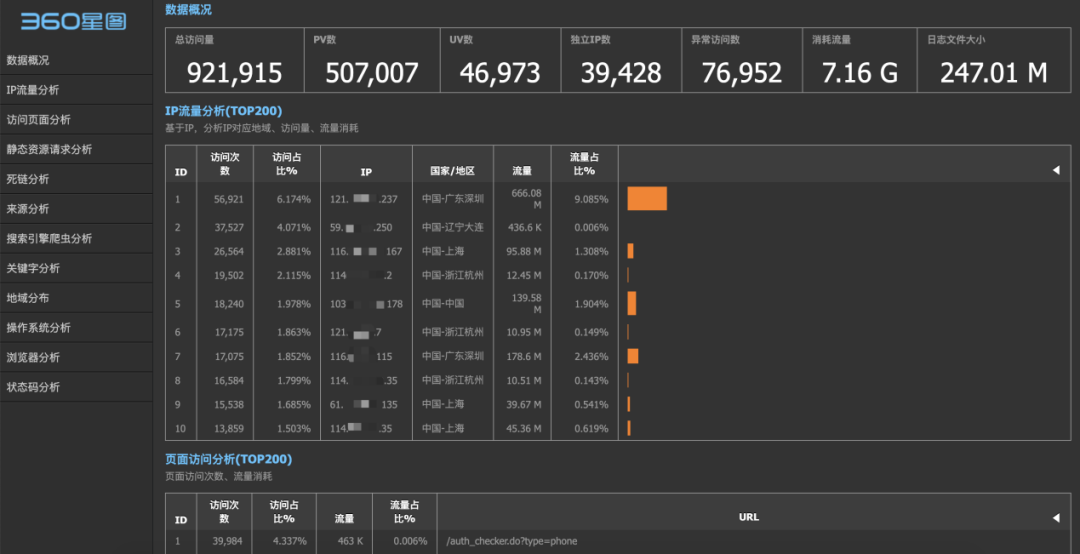This screenshot has height=554, width=1080.
Task: Click the URL column header
Action: coord(749,517)
